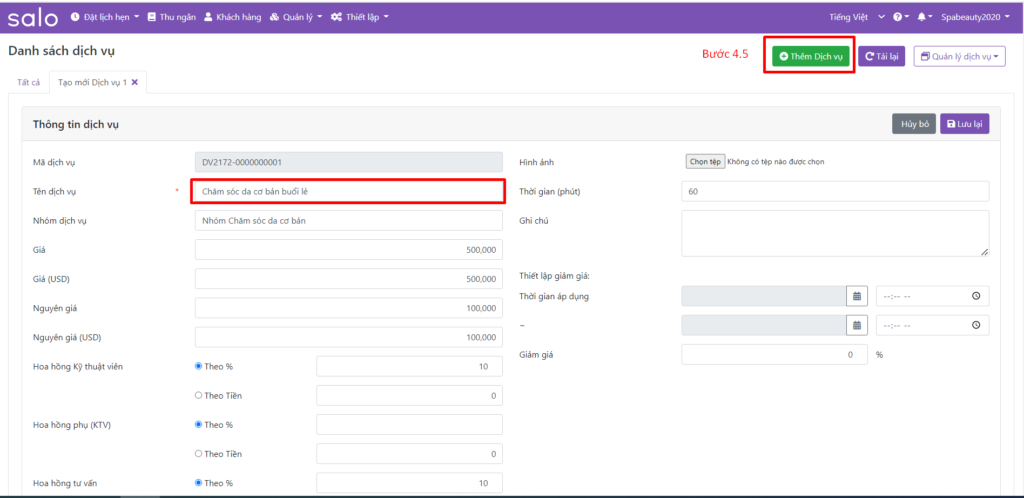Open calendar picker for the end date row

click(856, 325)
